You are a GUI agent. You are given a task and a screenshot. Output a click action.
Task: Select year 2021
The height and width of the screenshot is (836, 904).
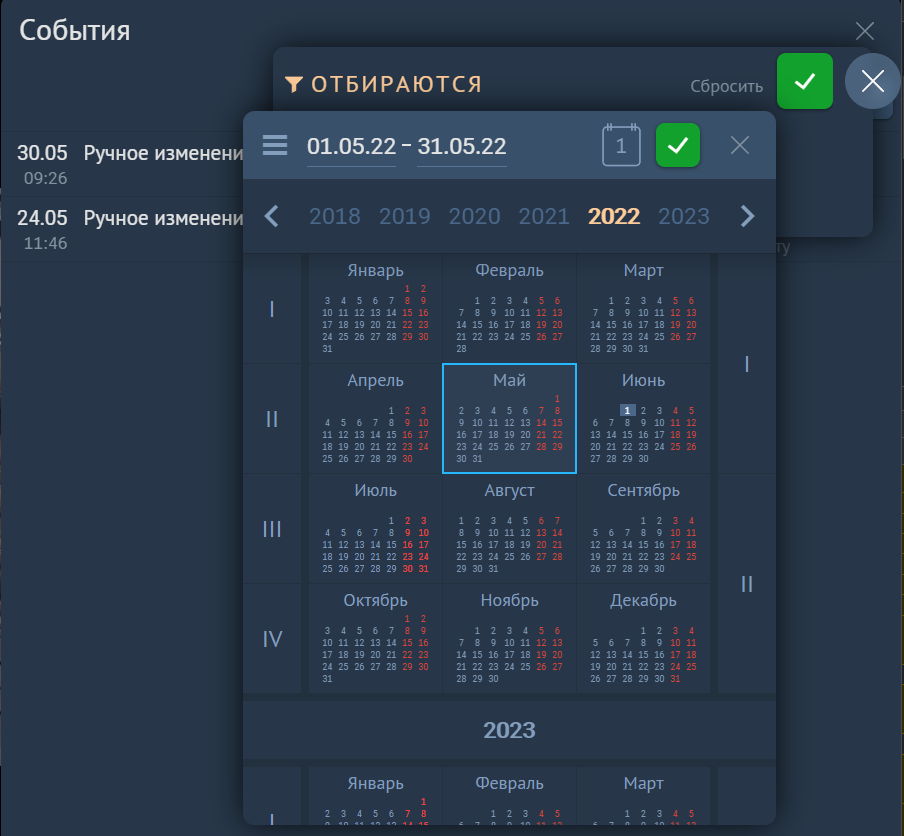pyautogui.click(x=544, y=216)
